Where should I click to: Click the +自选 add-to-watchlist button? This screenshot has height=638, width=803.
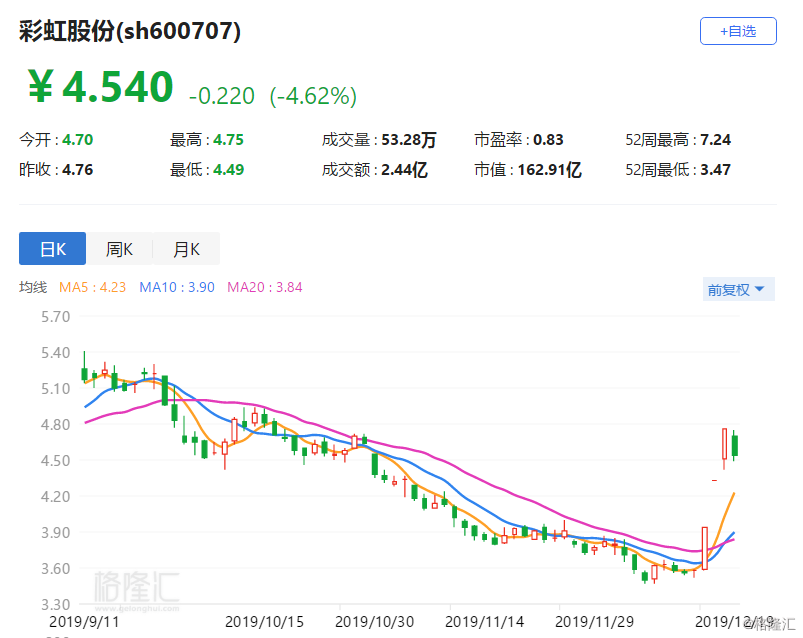(738, 31)
